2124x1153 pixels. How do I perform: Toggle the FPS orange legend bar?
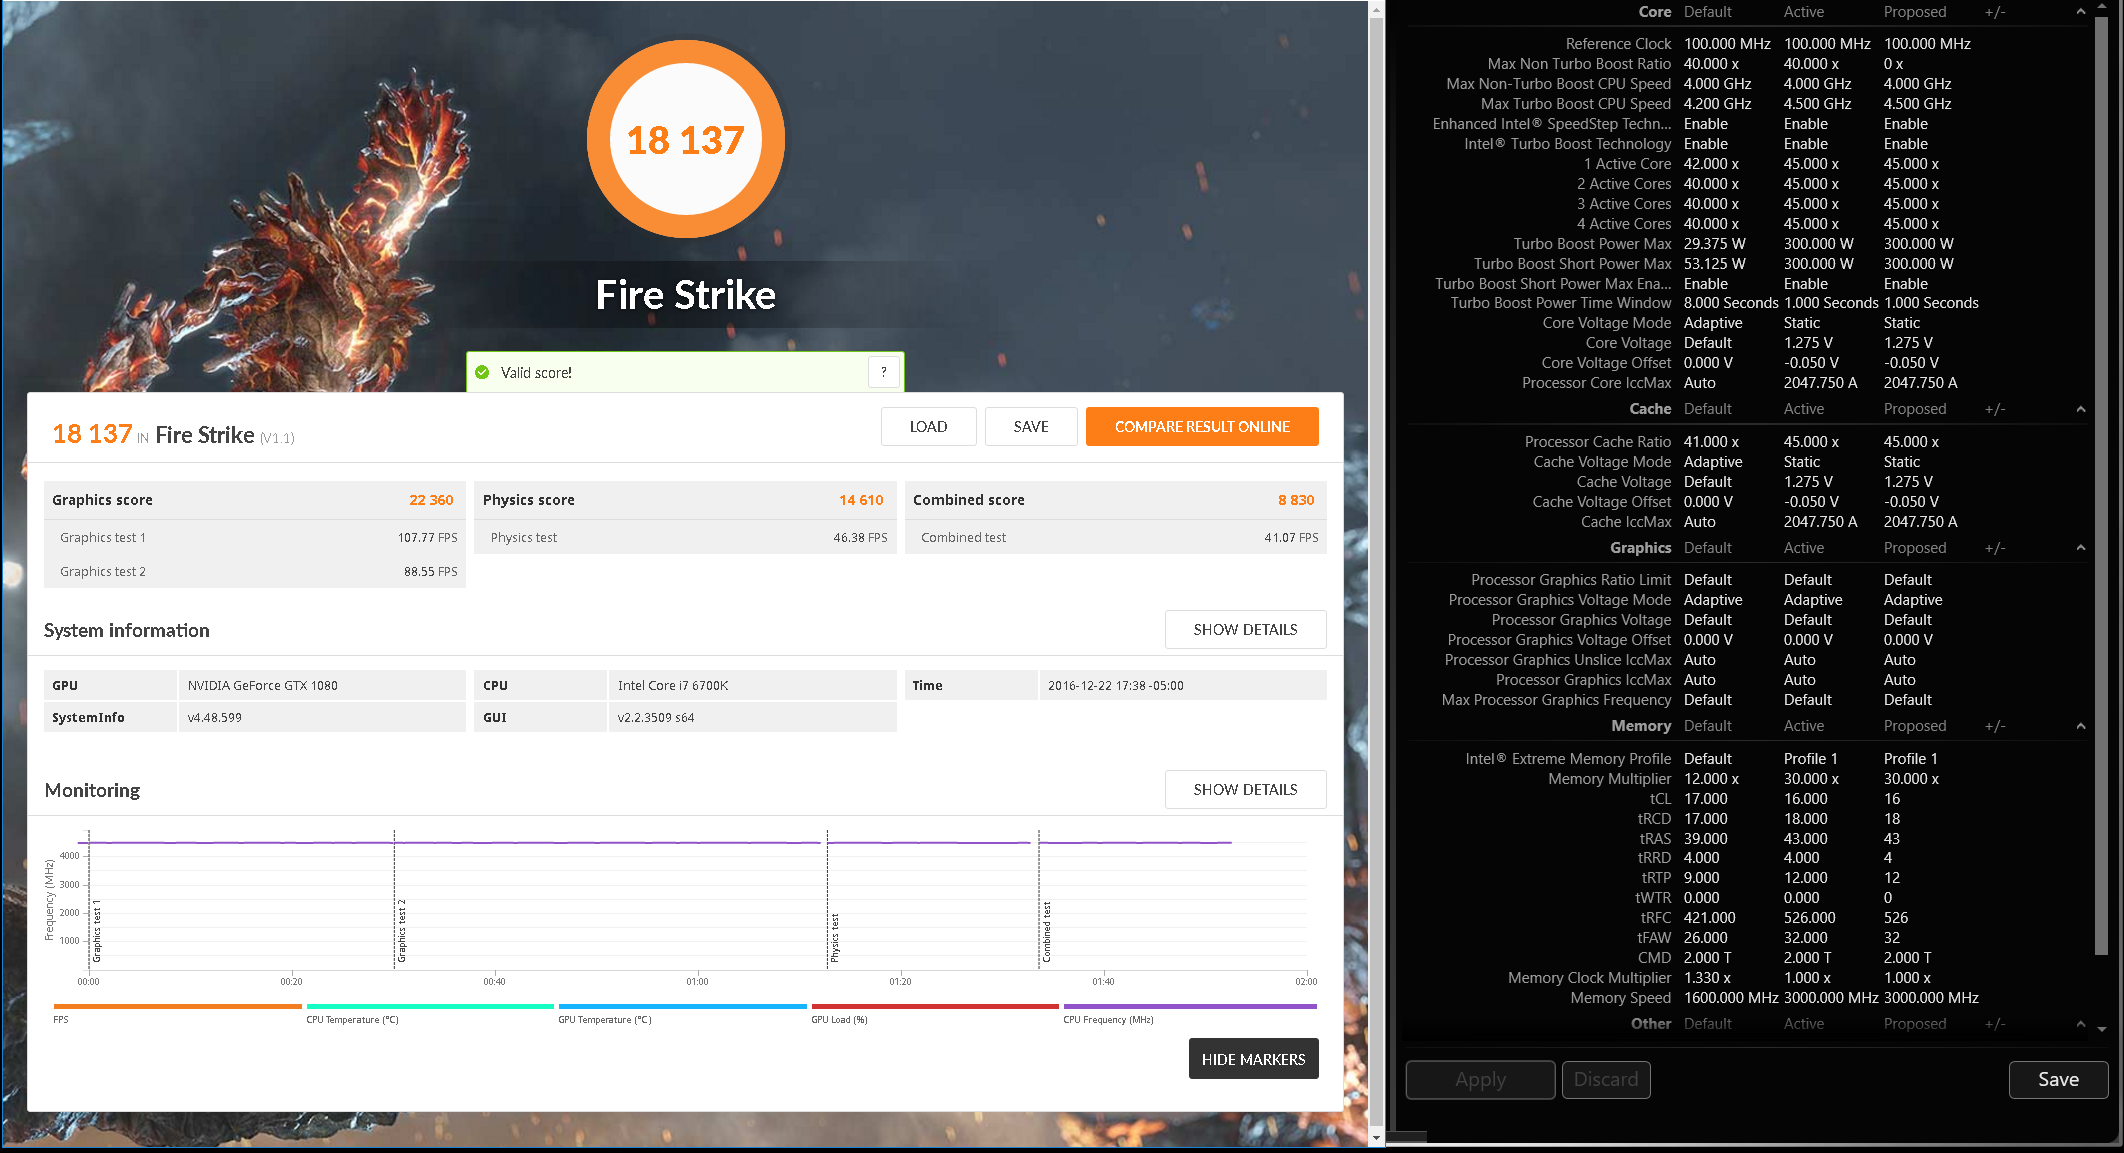177,1006
